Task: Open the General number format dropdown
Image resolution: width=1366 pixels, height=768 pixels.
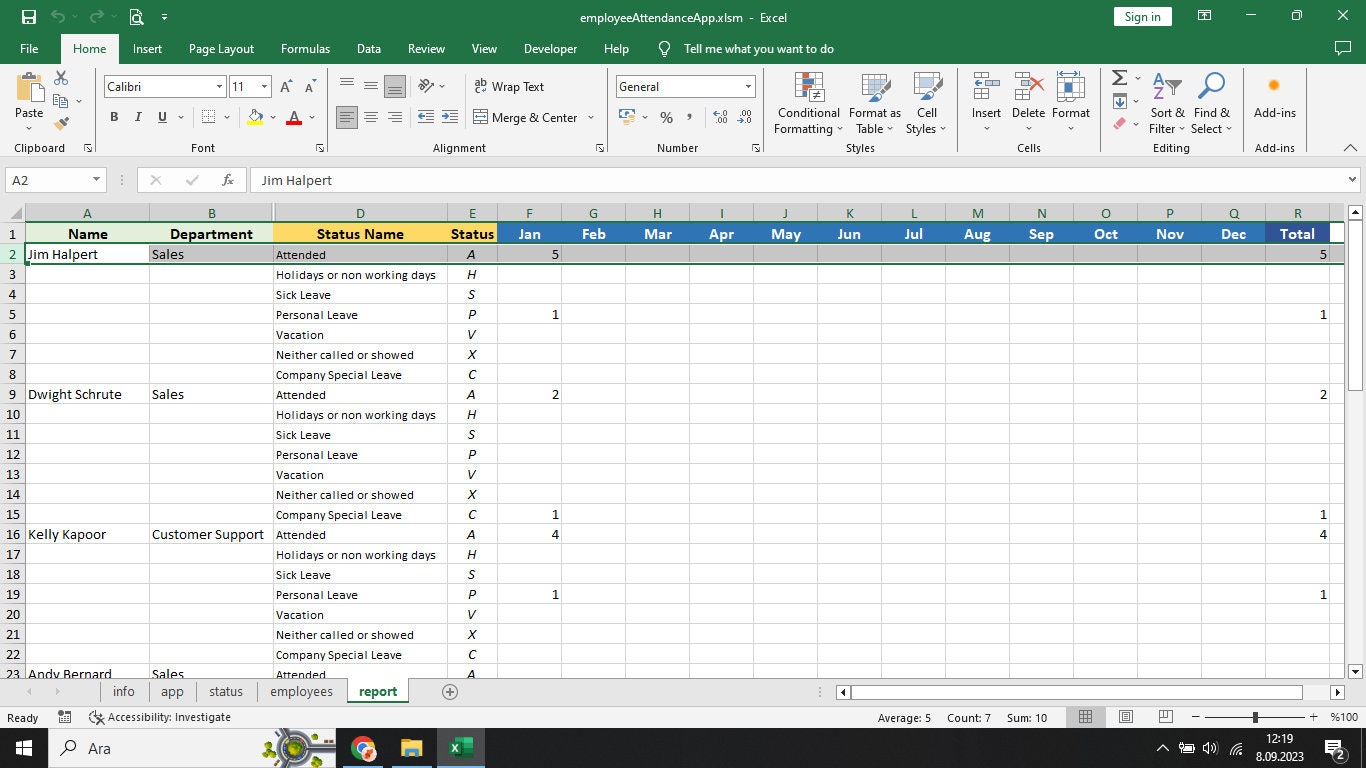Action: click(747, 87)
